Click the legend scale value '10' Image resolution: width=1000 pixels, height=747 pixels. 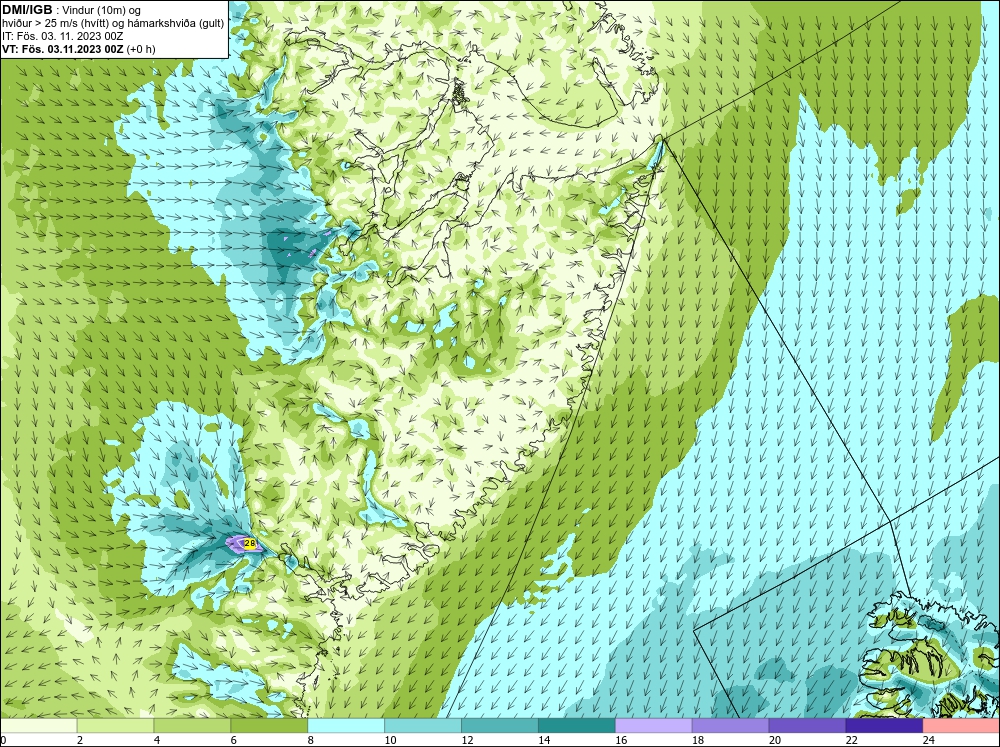point(390,740)
